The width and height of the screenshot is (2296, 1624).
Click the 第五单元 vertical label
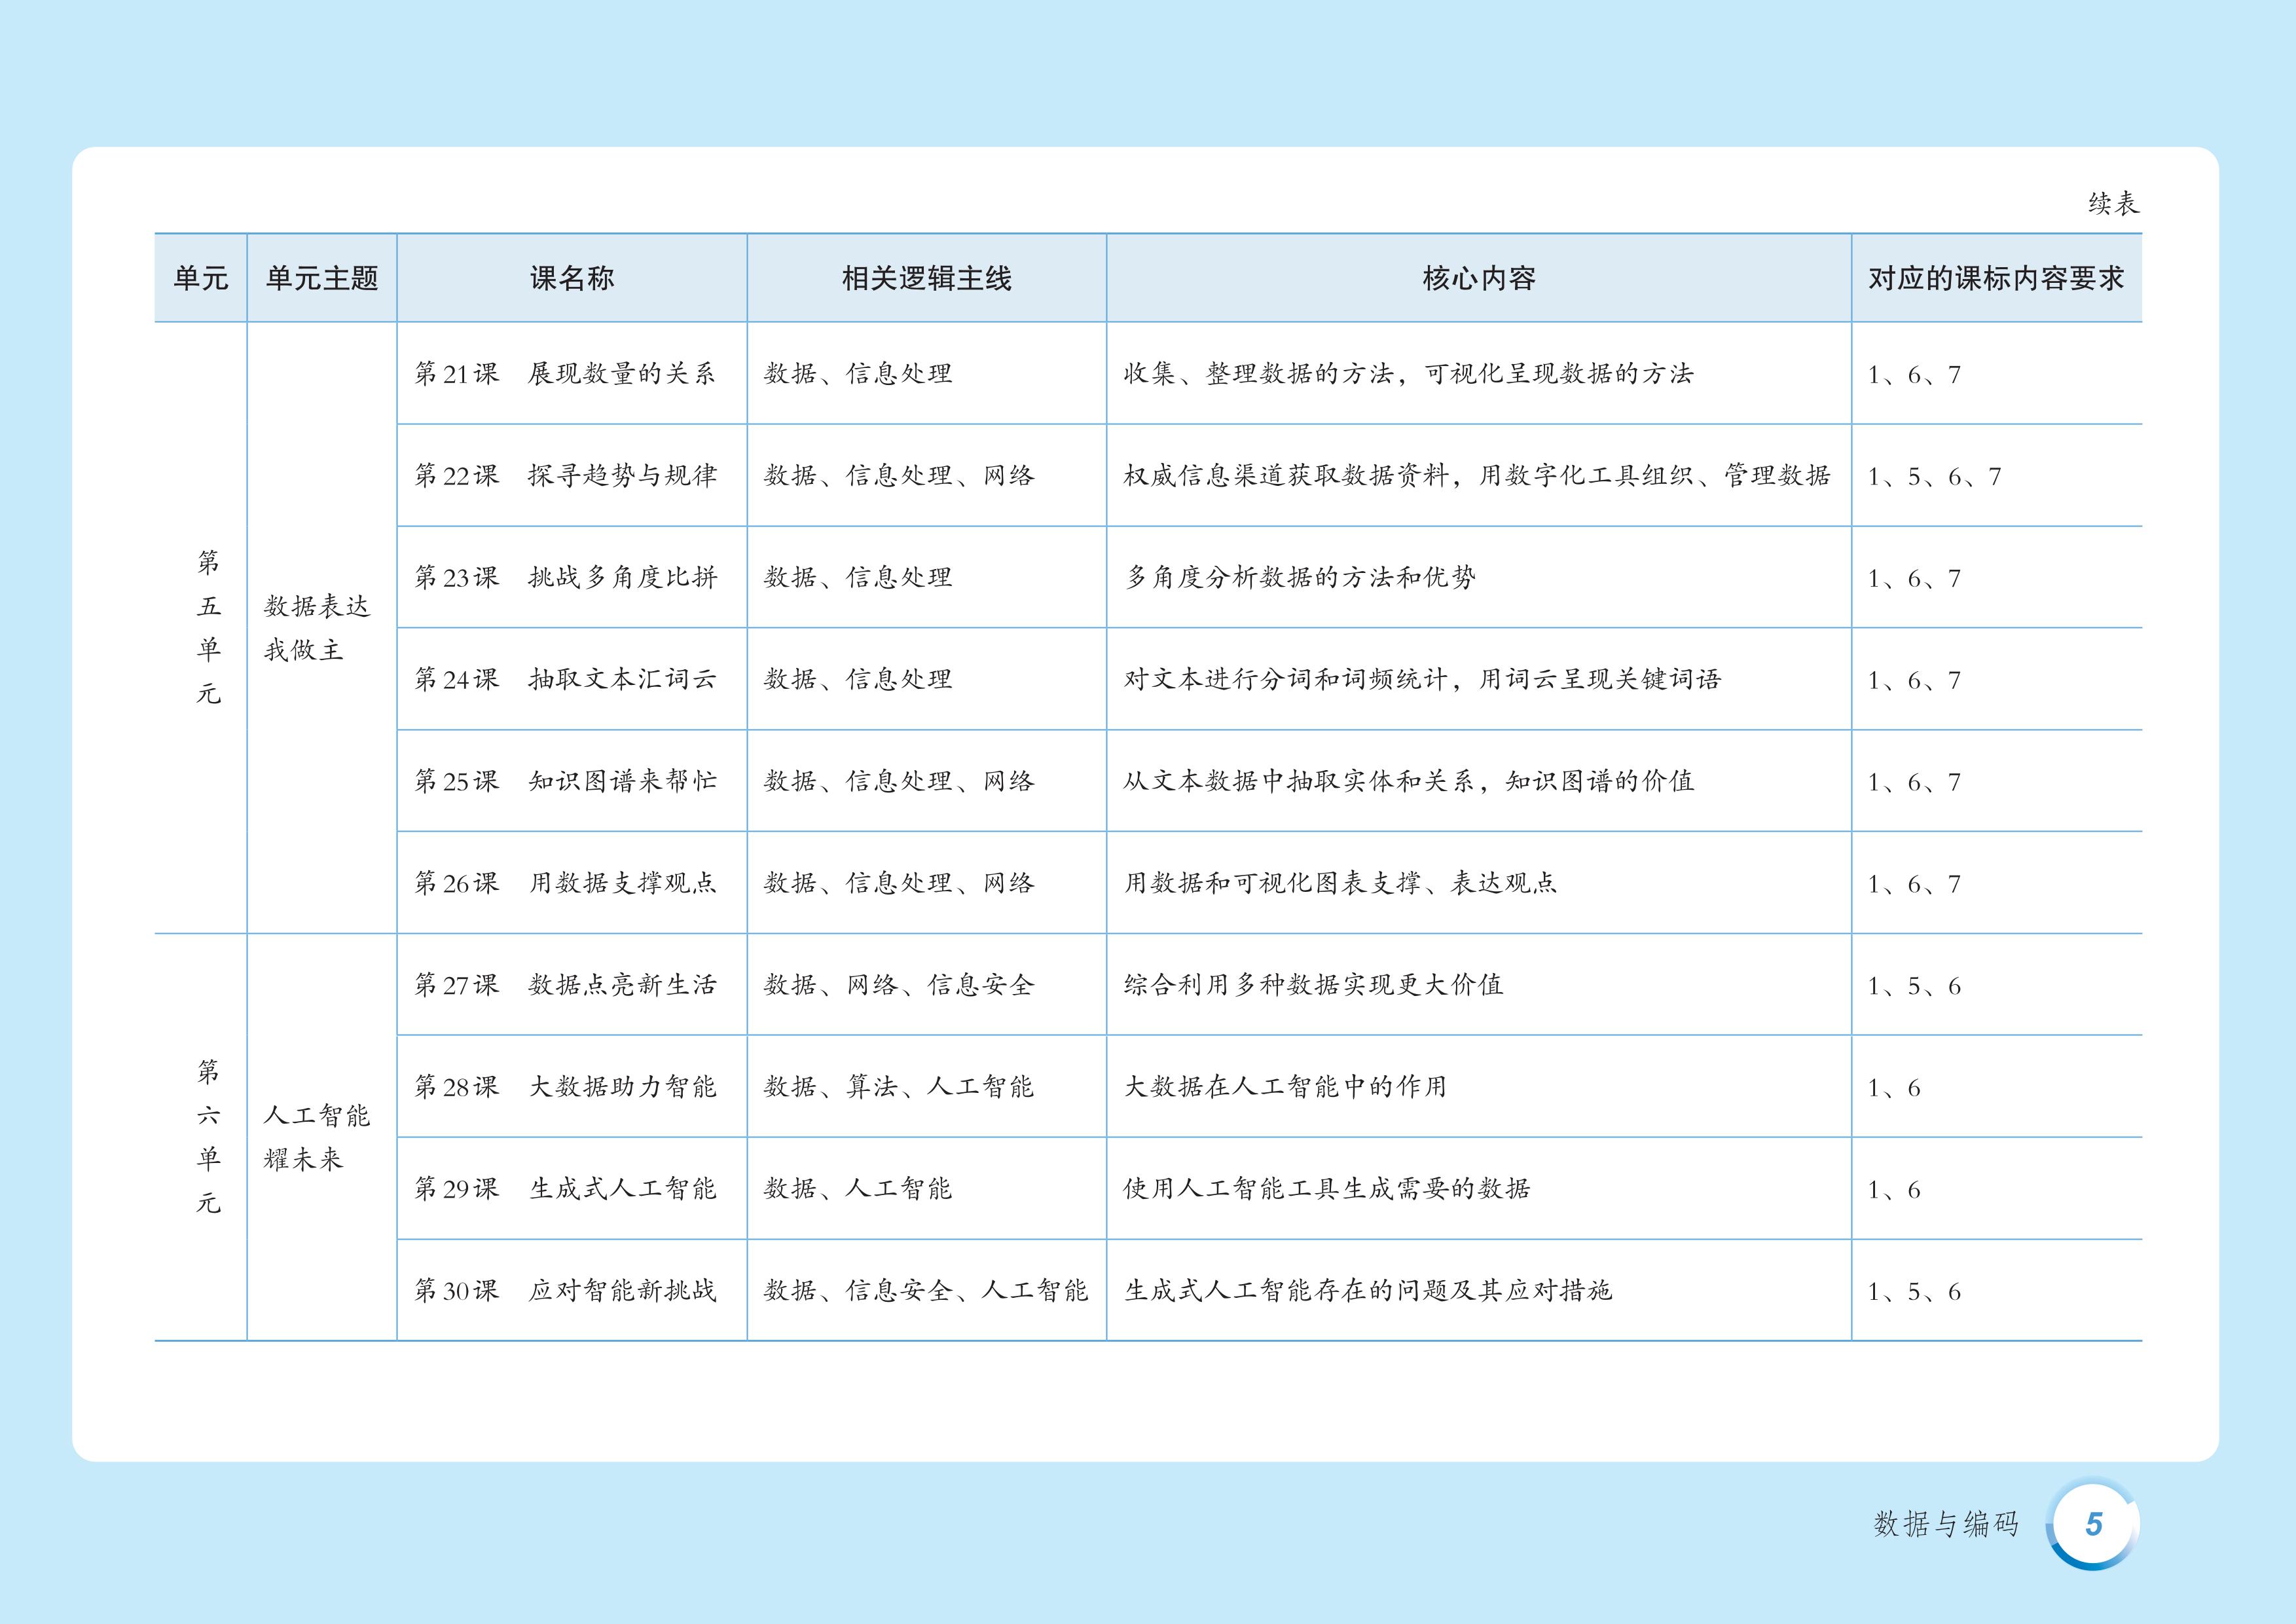coord(208,627)
